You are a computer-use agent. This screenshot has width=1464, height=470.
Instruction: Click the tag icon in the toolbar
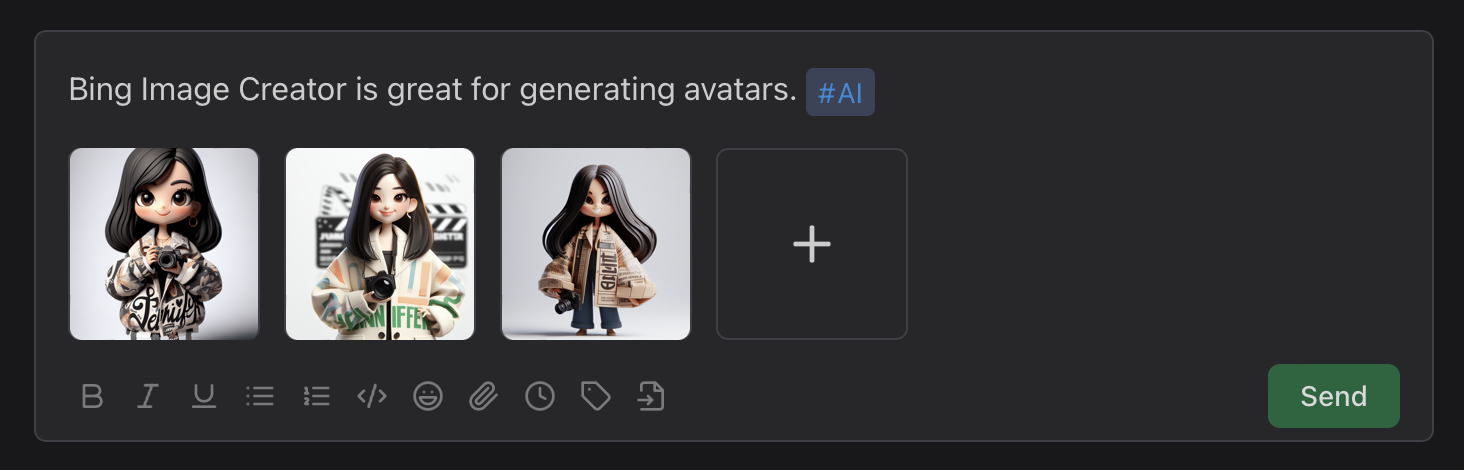[596, 397]
